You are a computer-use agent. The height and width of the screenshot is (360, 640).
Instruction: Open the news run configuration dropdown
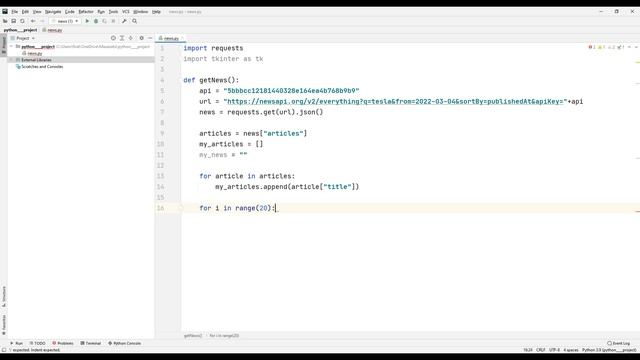click(x=65, y=21)
